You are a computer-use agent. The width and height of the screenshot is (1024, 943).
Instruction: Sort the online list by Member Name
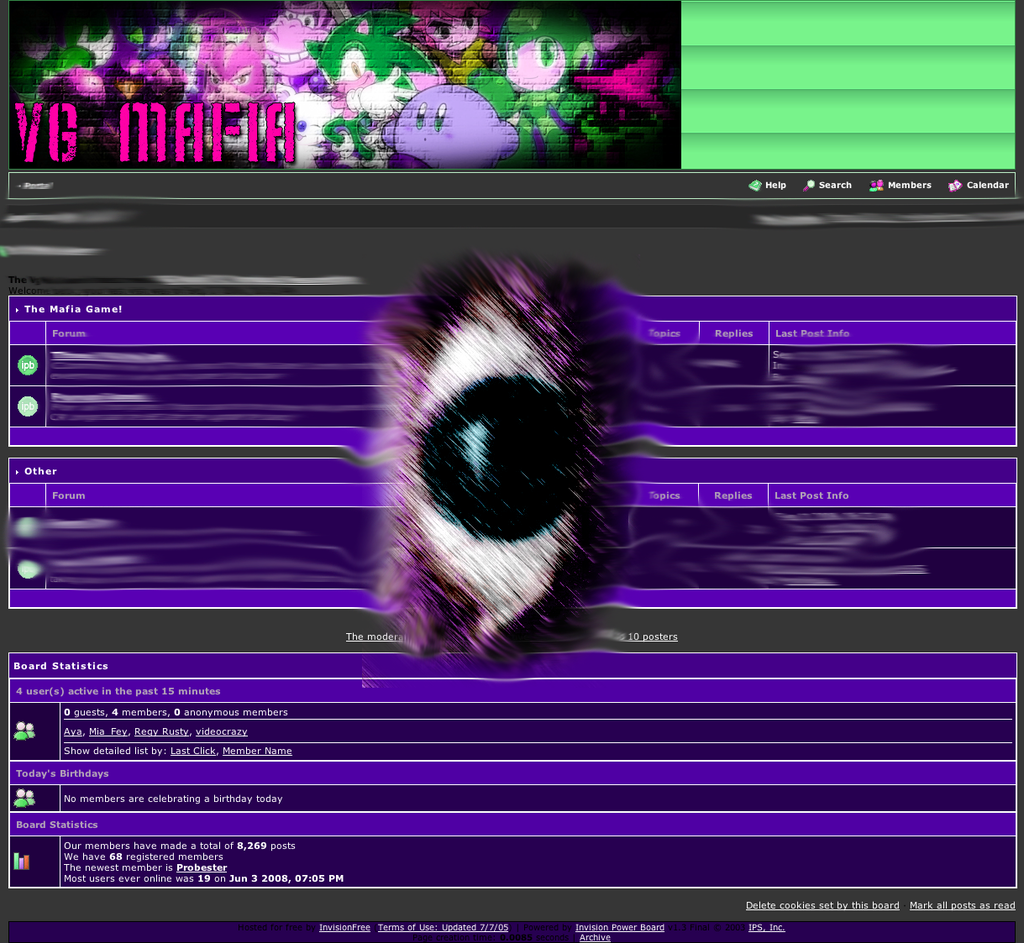[257, 751]
